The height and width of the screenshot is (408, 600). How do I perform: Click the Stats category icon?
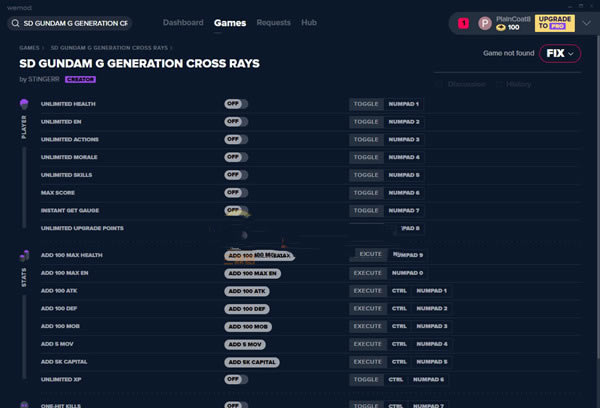click(24, 256)
